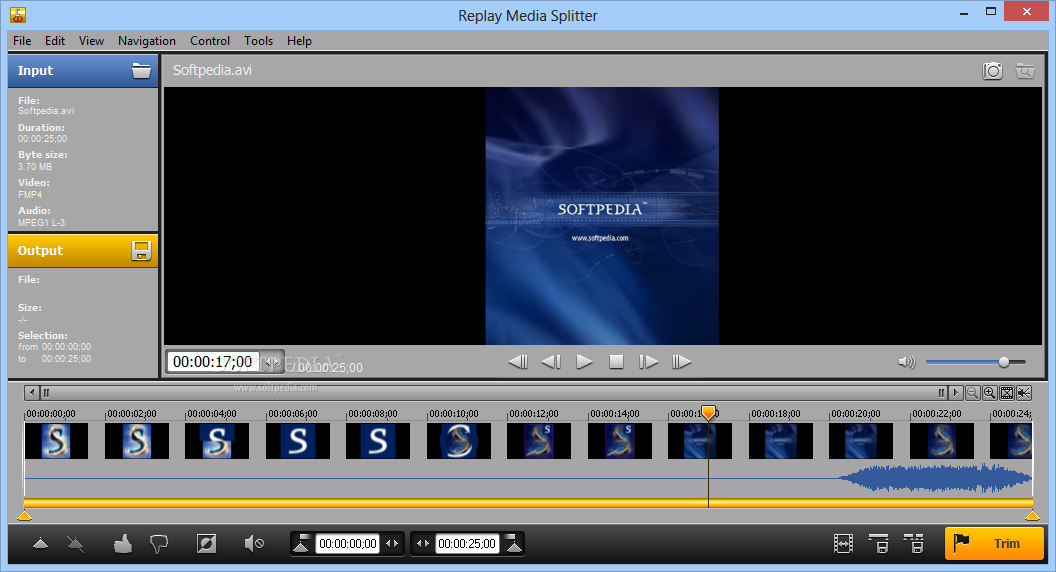Click the Trim button
Screen dimensions: 1056x572
point(994,544)
